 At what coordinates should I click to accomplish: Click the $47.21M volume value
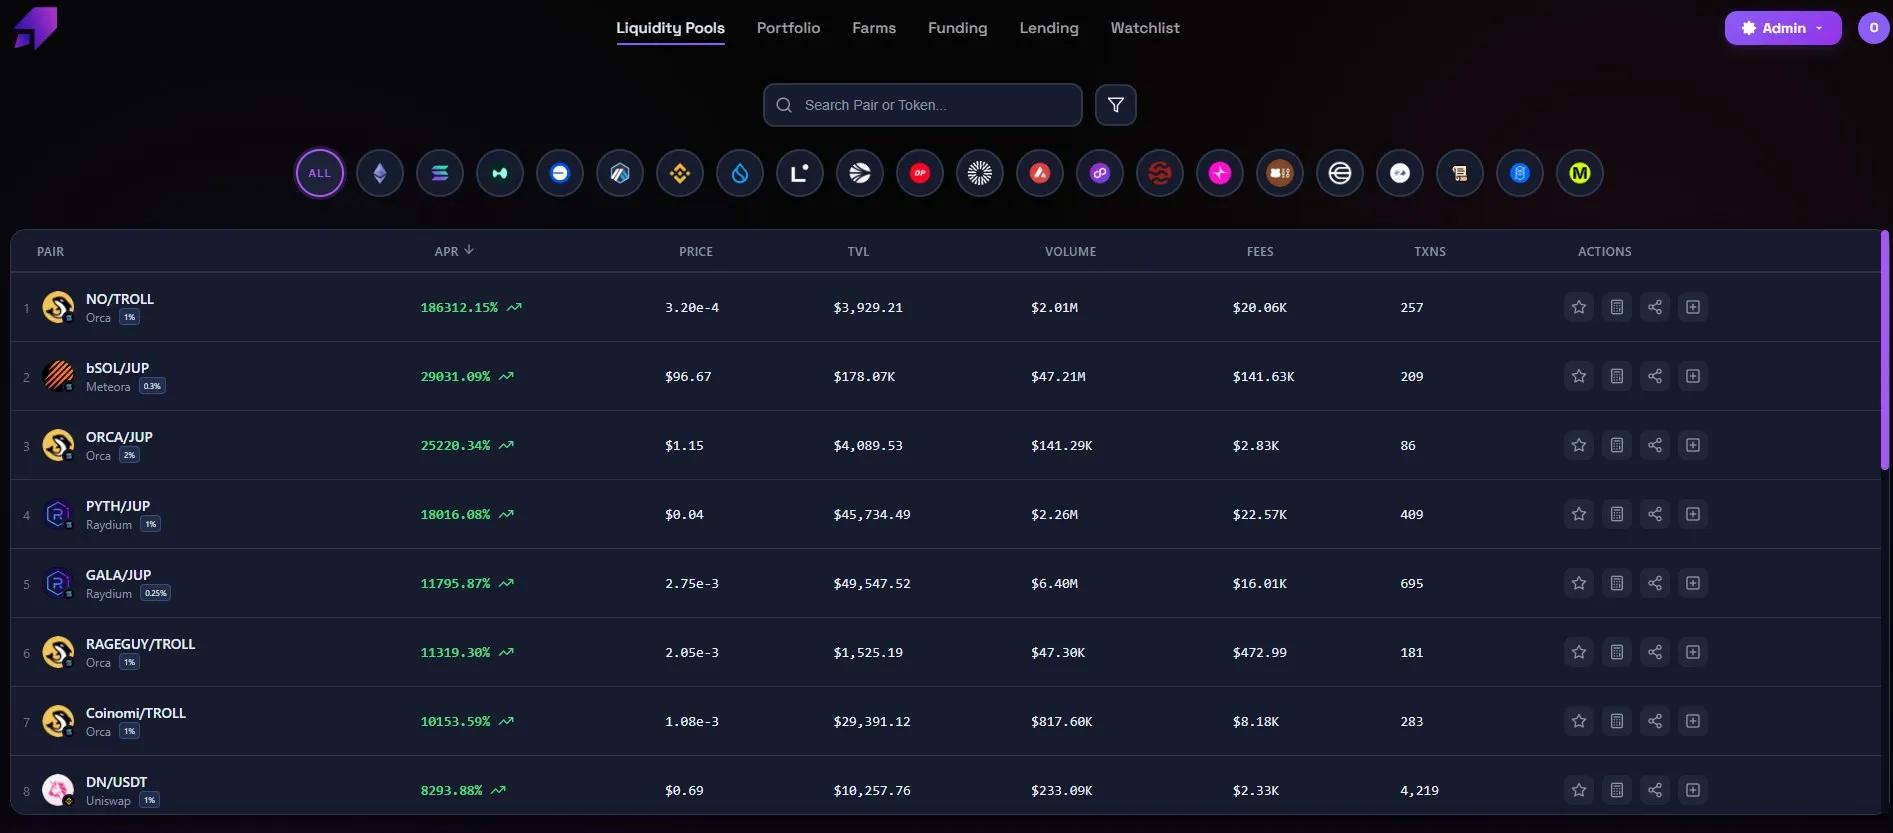pos(1058,376)
